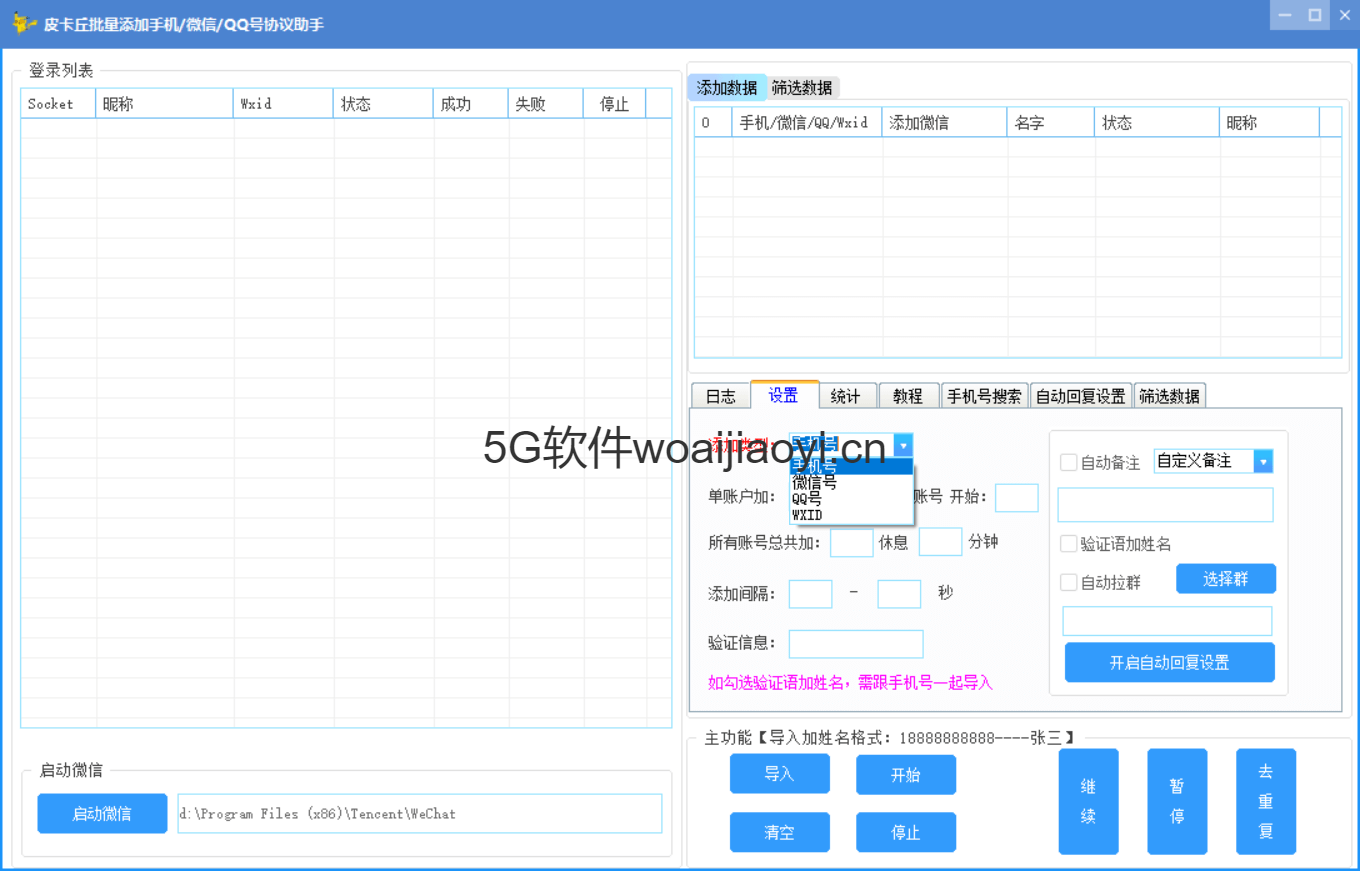Screen dimensions: 1360x871
Task: Click the 添加微信 column header
Action: pos(945,123)
